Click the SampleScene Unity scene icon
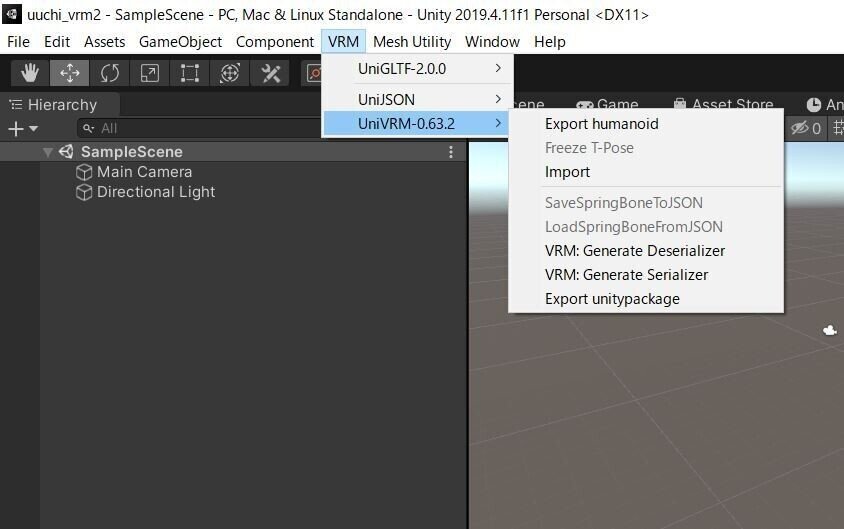Image resolution: width=844 pixels, height=529 pixels. [x=66, y=152]
